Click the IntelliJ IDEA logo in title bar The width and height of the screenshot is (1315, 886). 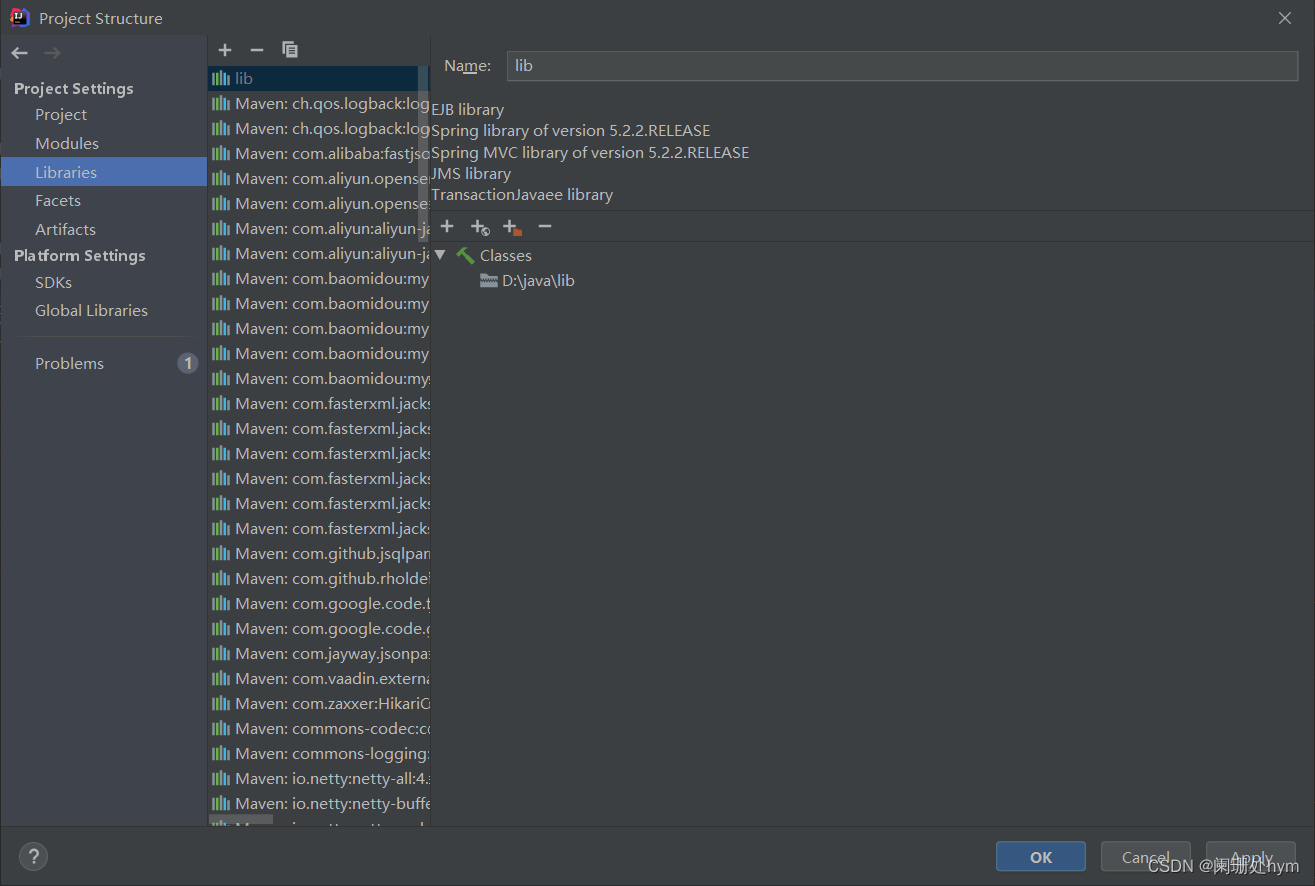[x=20, y=18]
